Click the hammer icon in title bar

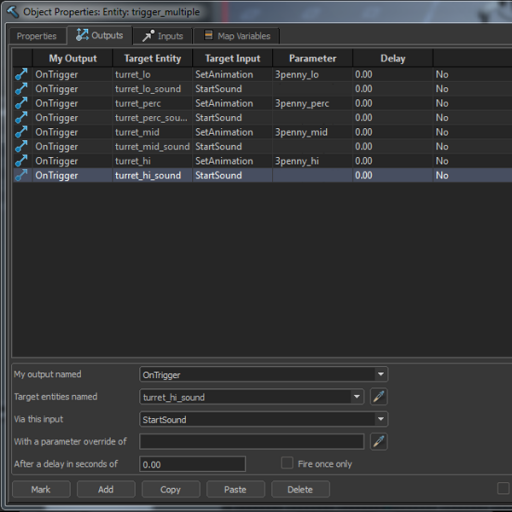click(13, 12)
